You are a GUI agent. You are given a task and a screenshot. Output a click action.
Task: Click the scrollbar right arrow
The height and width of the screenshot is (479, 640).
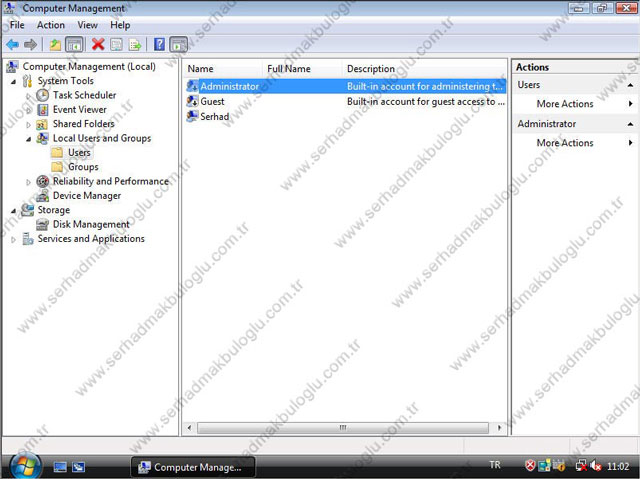(499, 428)
